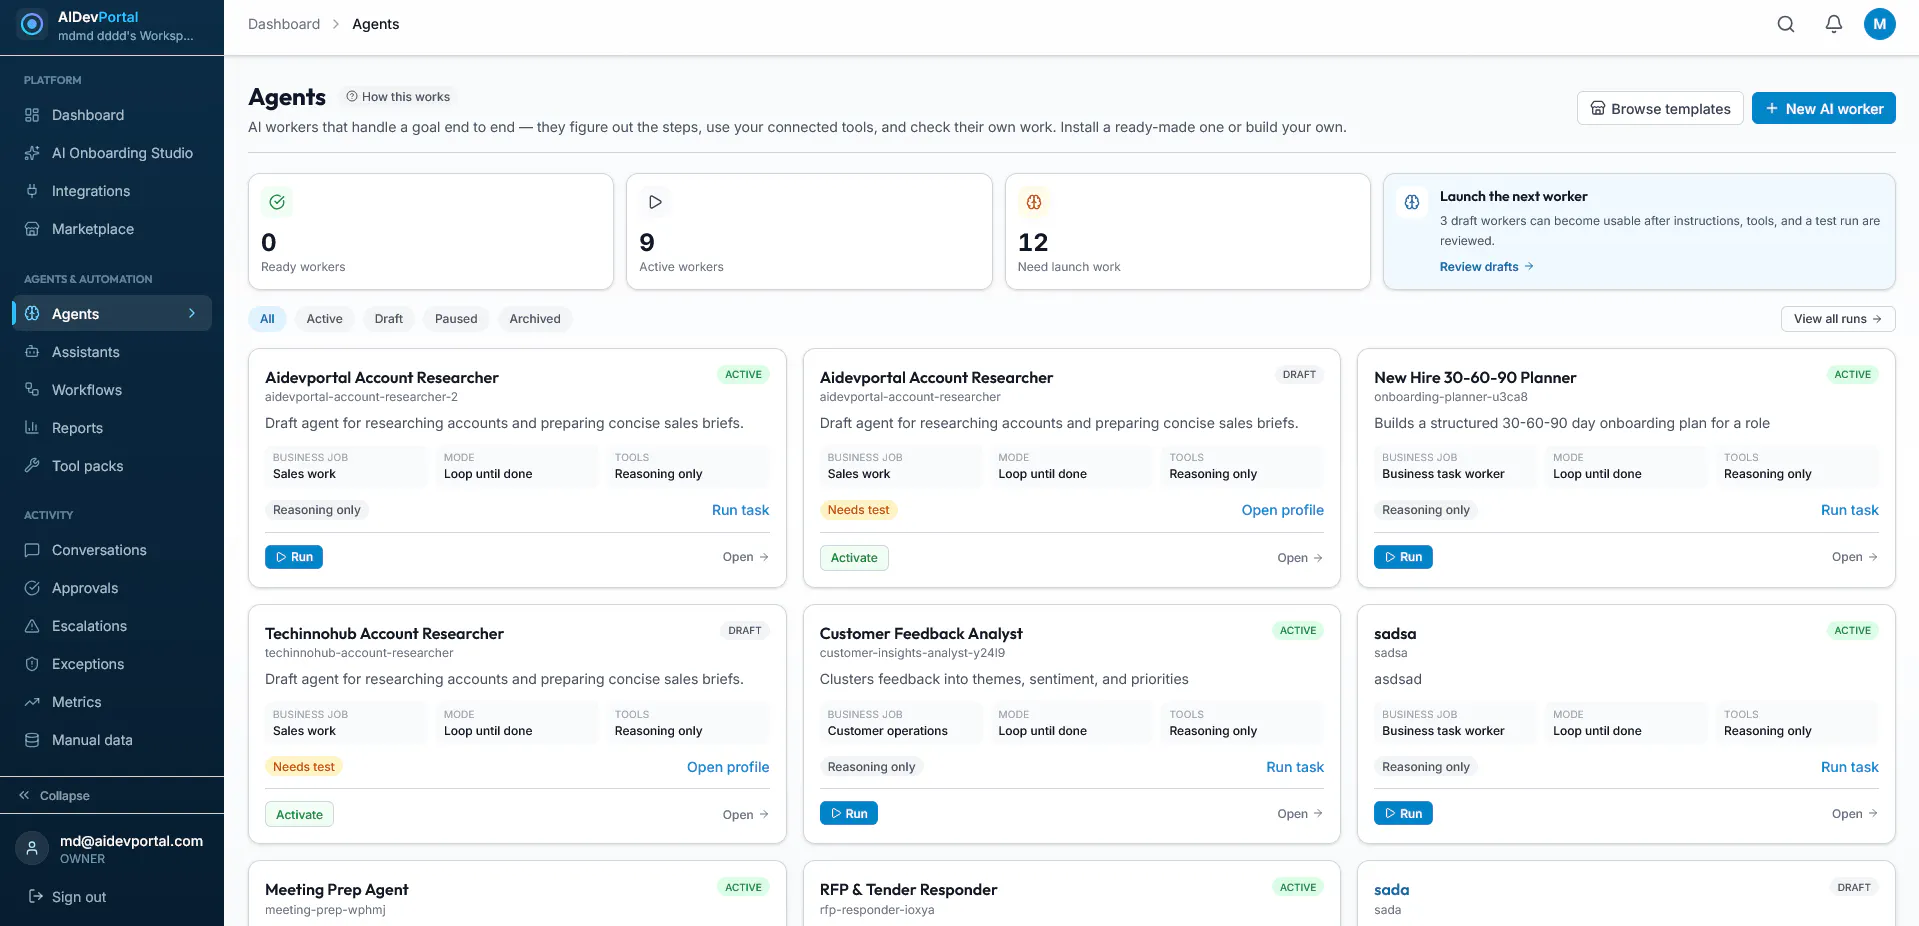
Task: Click the workspace name in sidebar header
Action: click(x=126, y=36)
